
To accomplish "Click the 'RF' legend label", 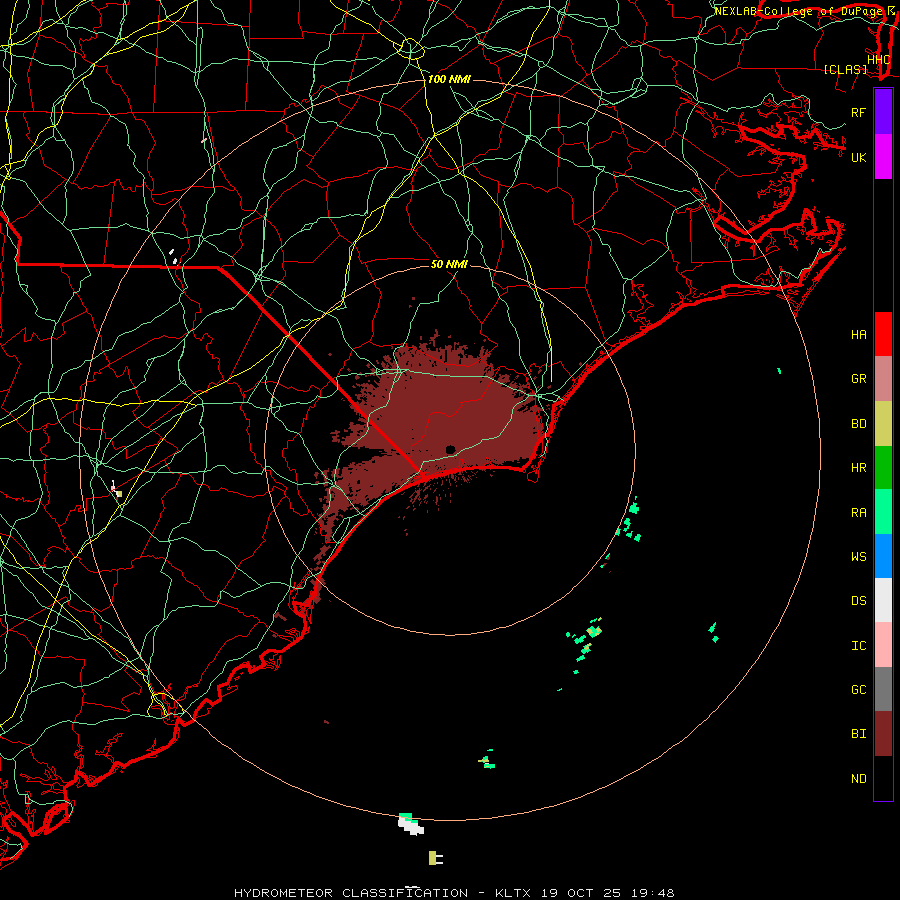I will click(858, 113).
